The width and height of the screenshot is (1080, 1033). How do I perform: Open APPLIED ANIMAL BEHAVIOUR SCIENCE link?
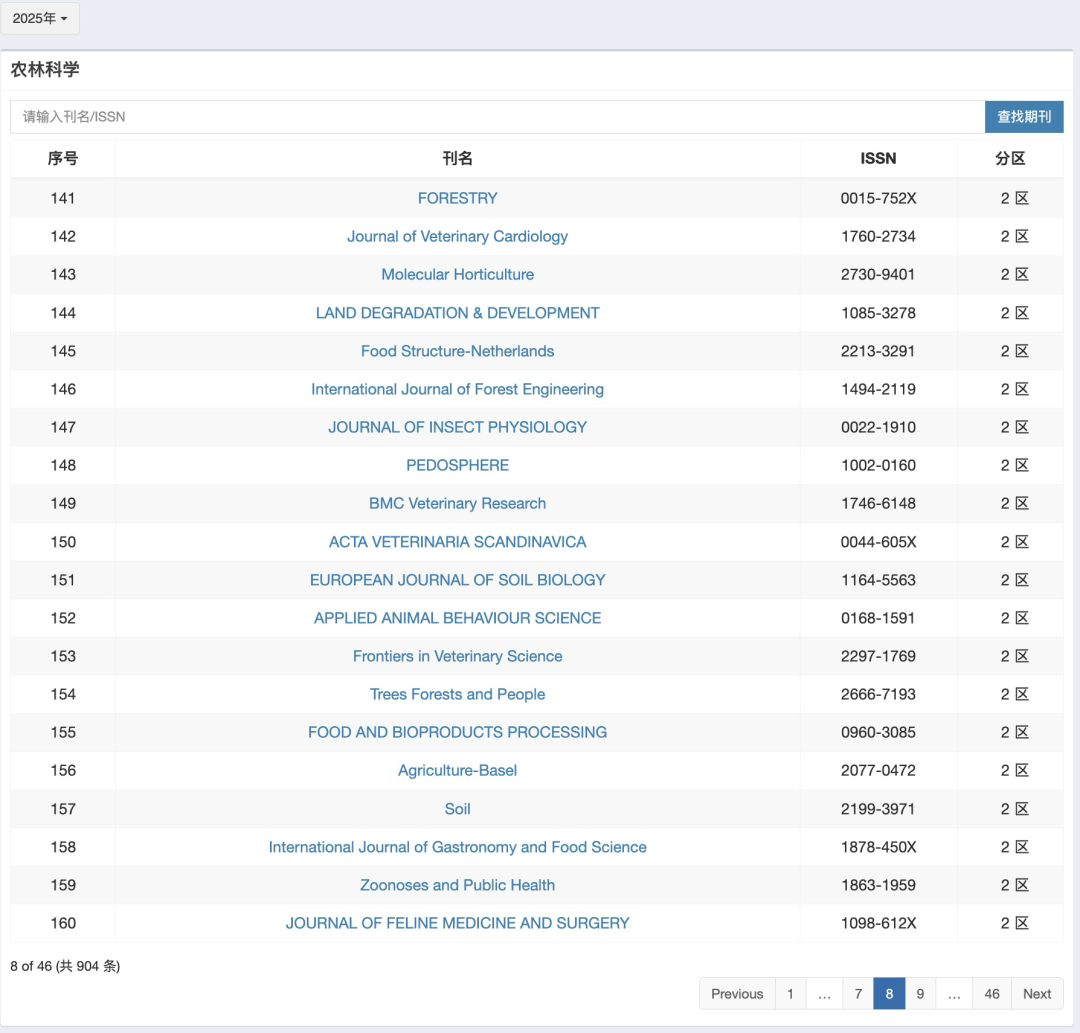pyautogui.click(x=457, y=618)
